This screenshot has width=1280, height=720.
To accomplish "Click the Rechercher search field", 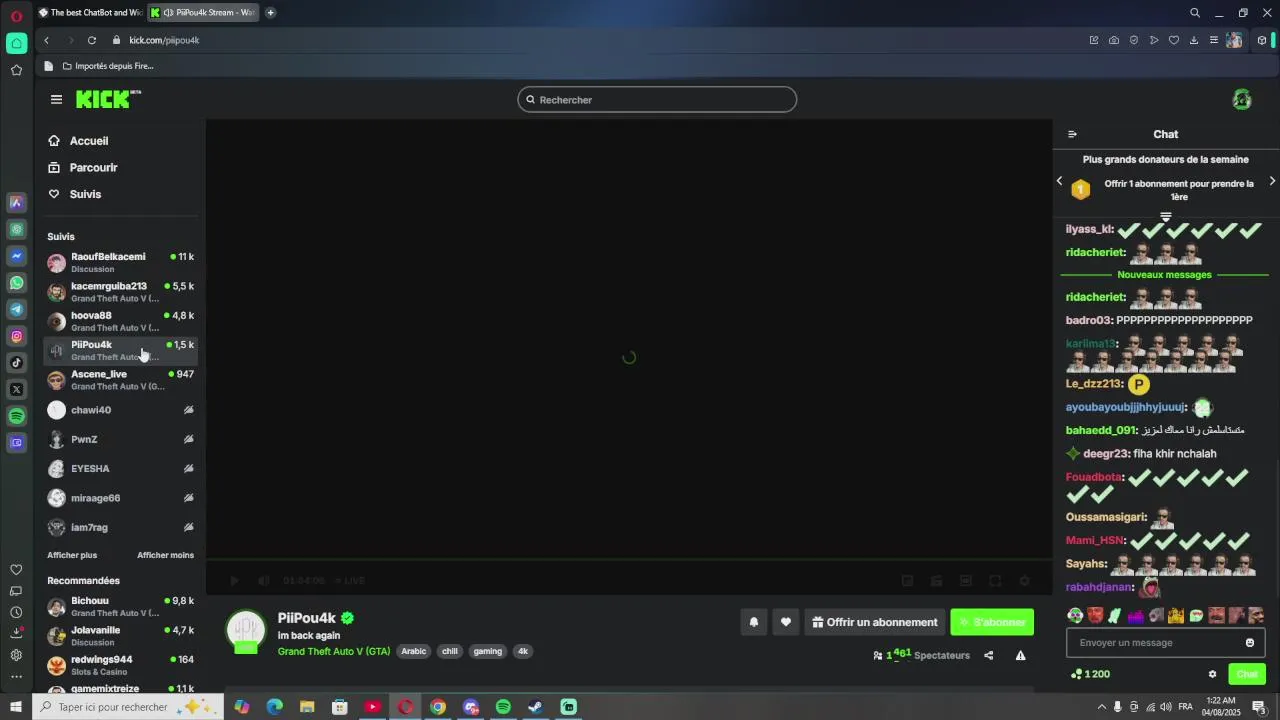I will click(657, 100).
